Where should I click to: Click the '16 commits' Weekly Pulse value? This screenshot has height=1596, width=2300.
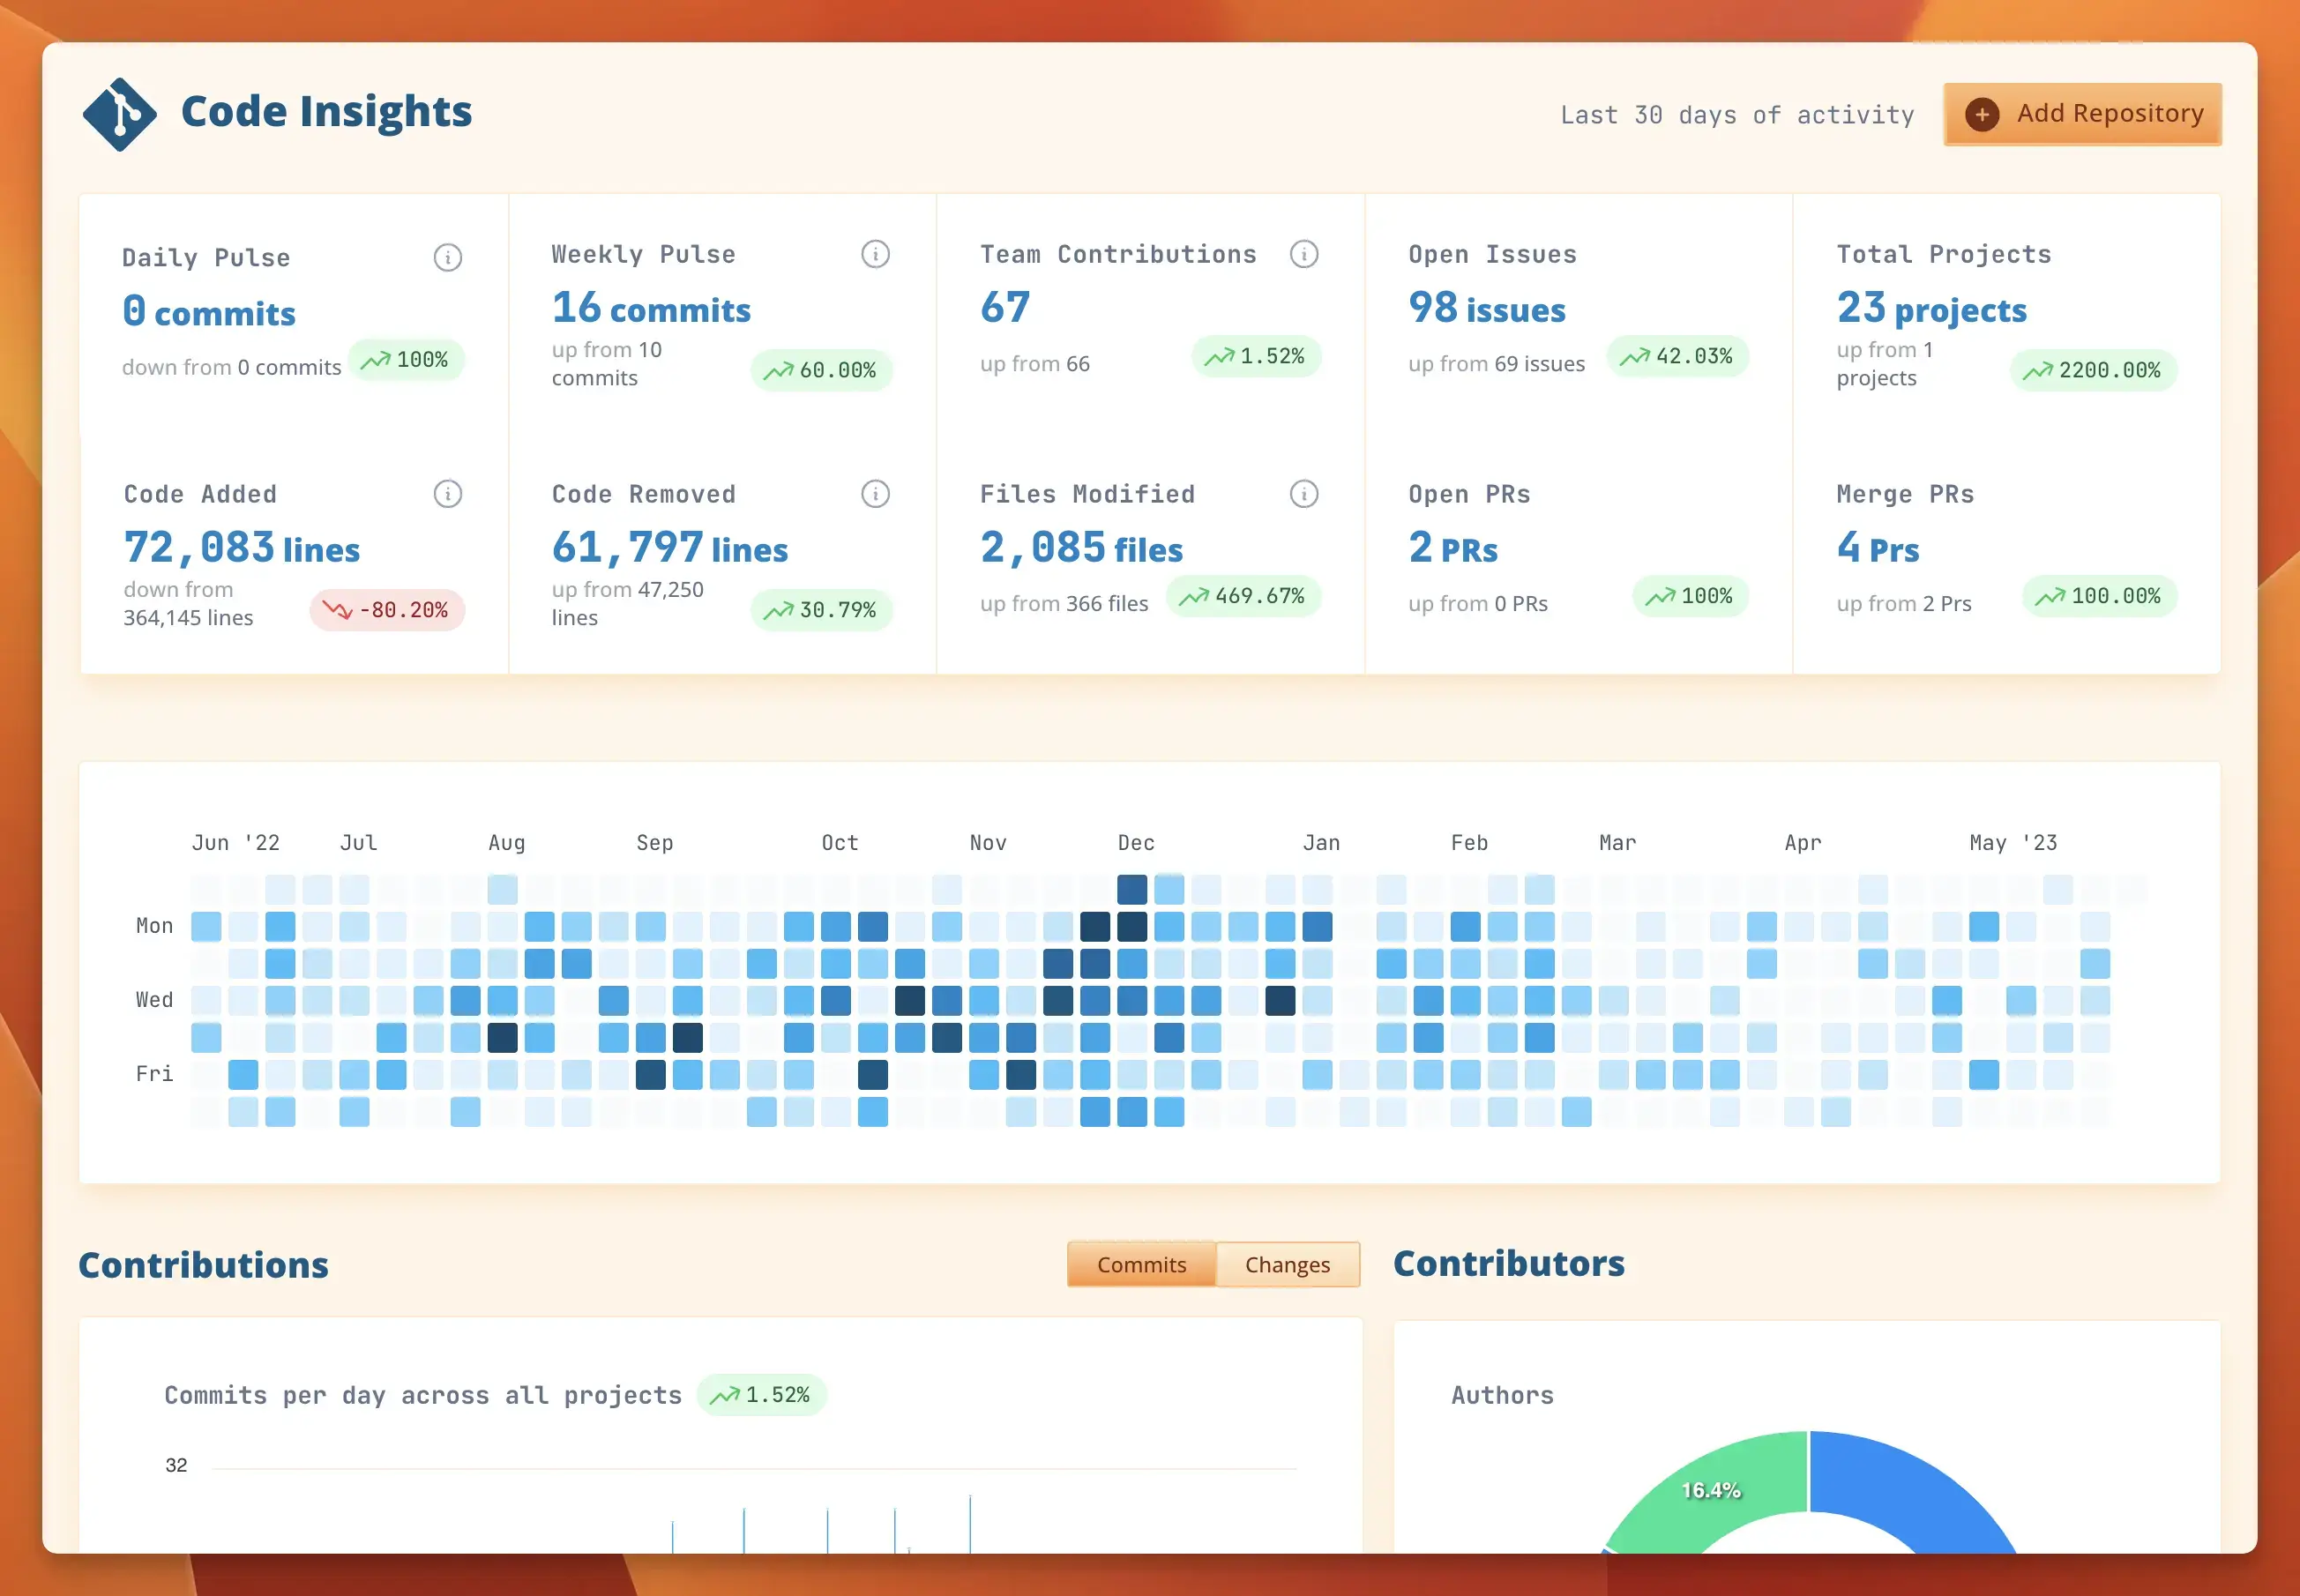(x=651, y=308)
